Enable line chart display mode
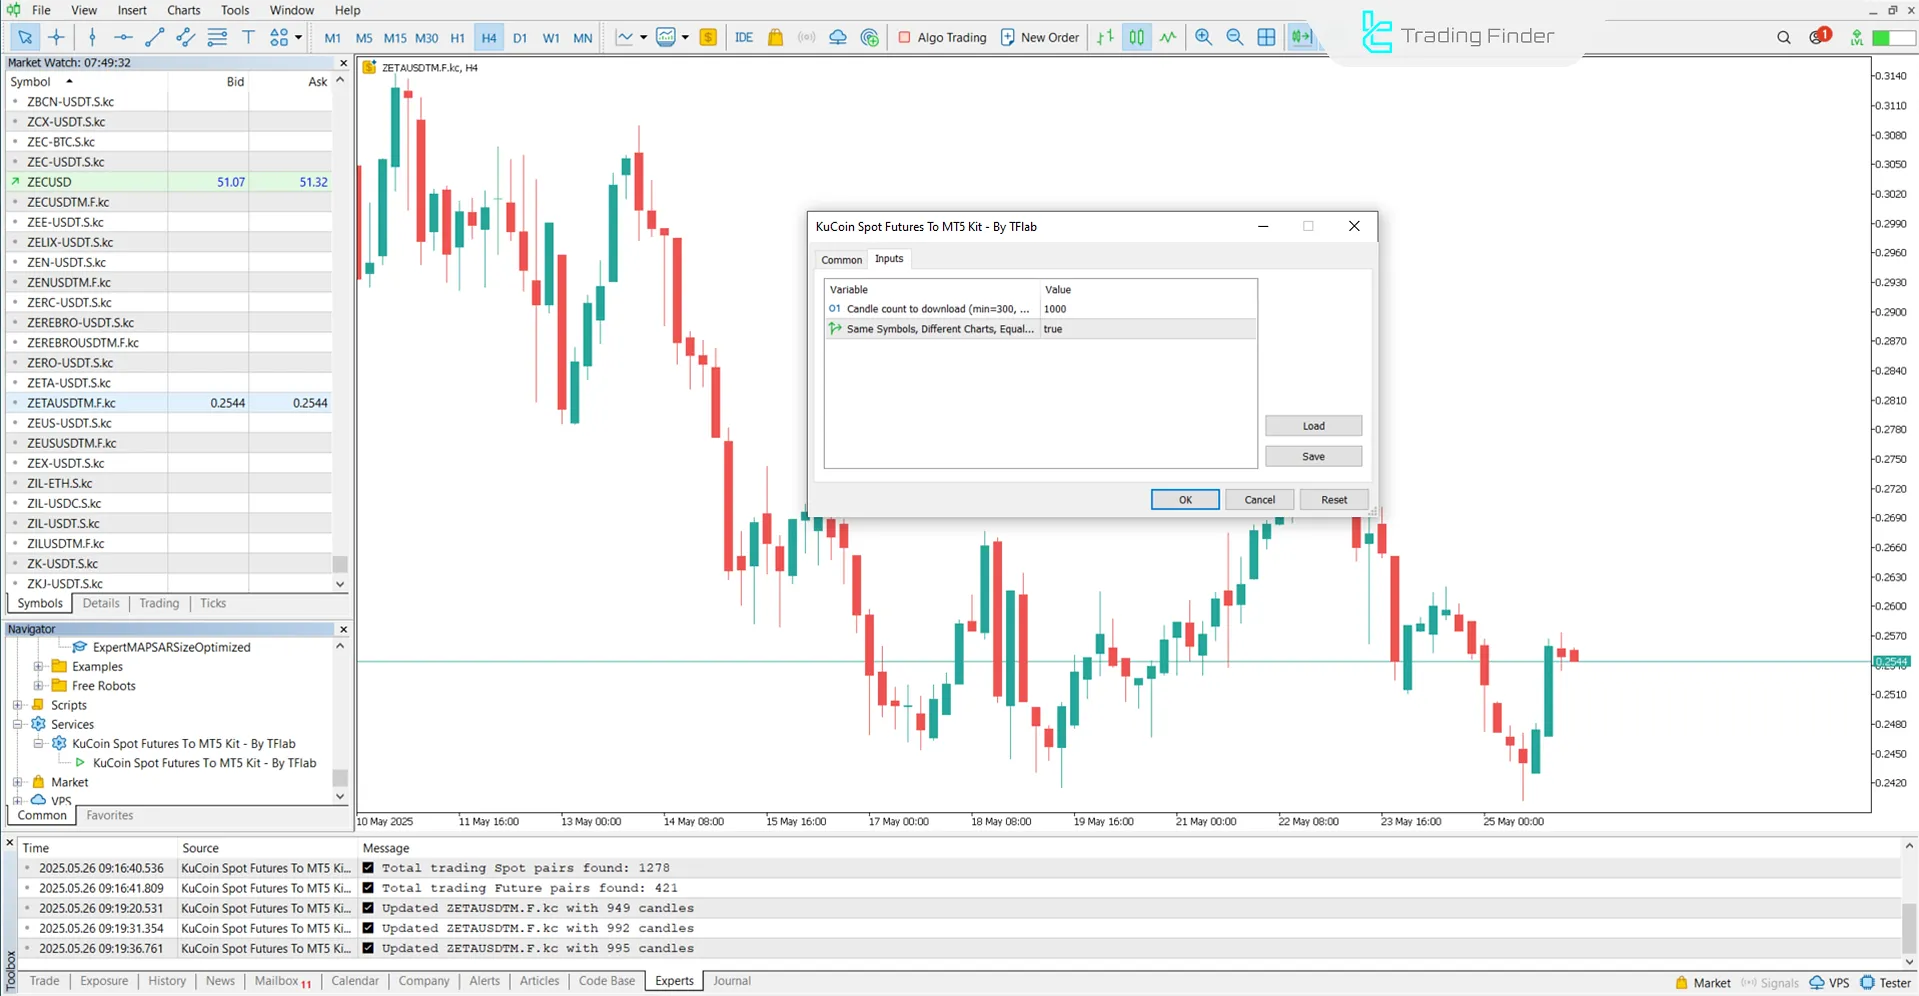The width and height of the screenshot is (1919, 996). [x=1168, y=37]
